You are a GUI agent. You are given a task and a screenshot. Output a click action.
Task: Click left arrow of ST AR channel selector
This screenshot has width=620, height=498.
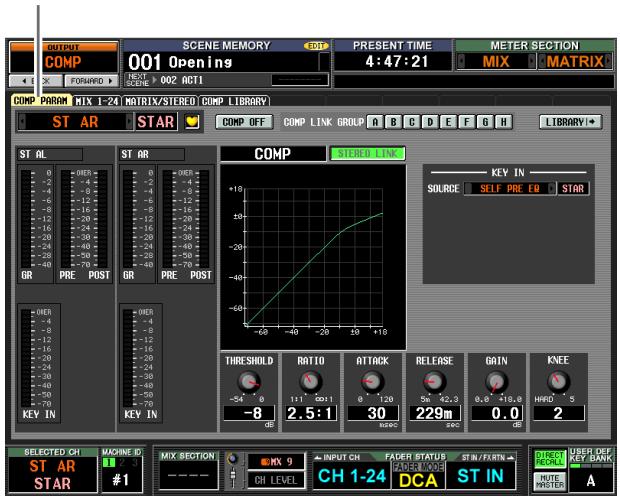click(23, 121)
